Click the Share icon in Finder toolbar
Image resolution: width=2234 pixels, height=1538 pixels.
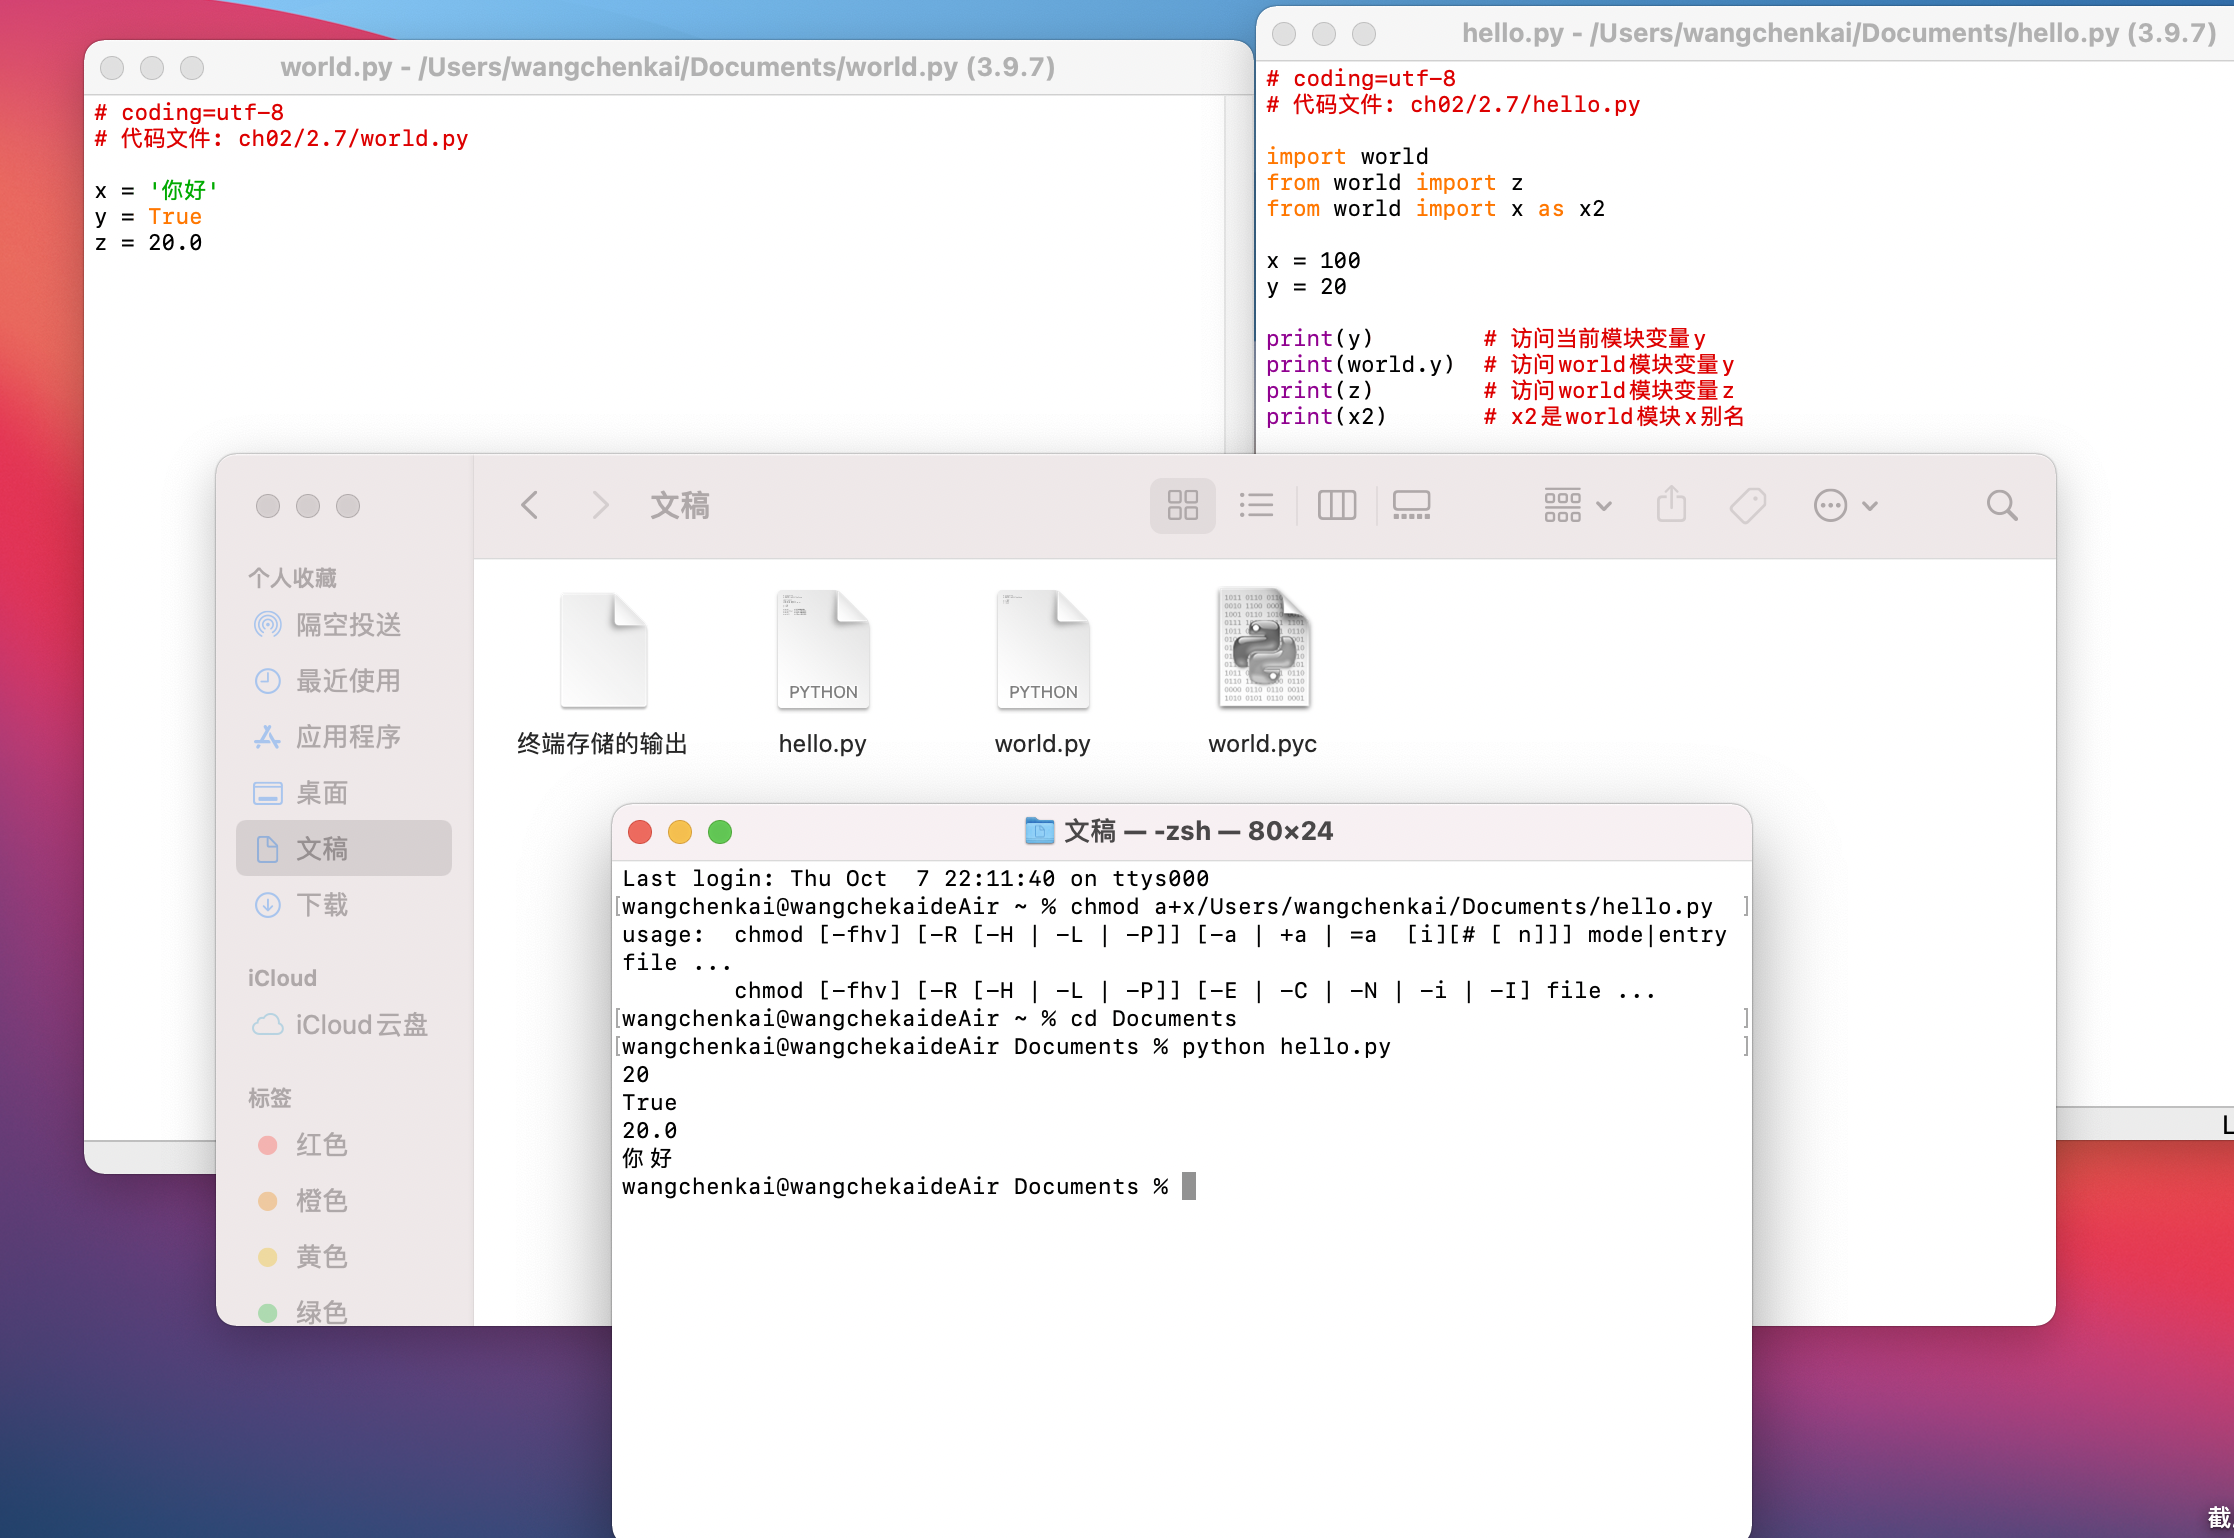coord(1671,505)
